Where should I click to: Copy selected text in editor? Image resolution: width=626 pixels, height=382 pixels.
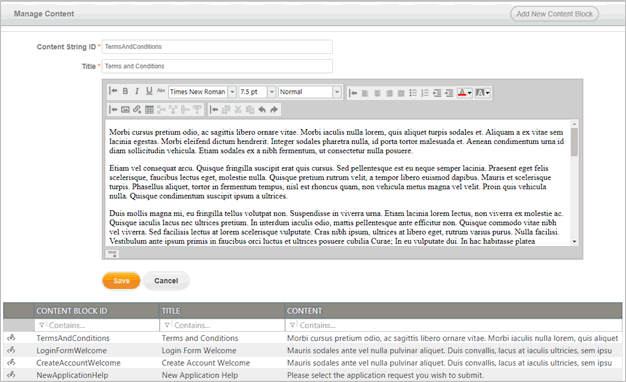coord(226,109)
